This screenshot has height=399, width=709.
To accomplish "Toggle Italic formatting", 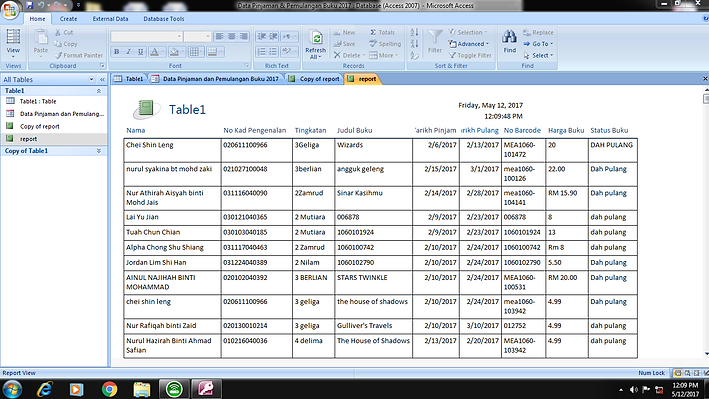I will click(128, 52).
